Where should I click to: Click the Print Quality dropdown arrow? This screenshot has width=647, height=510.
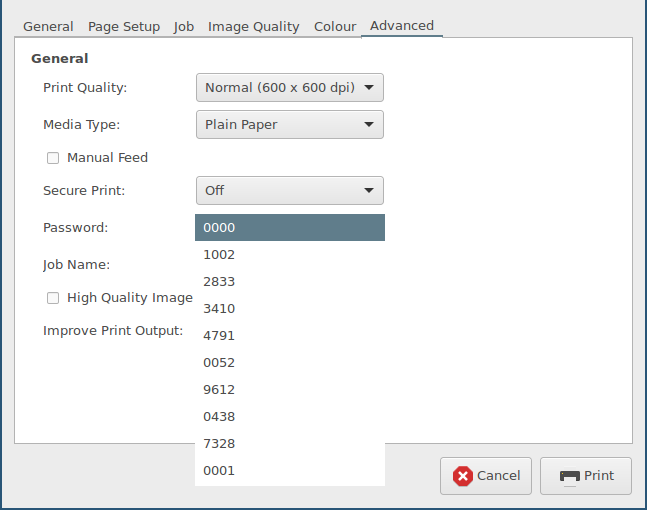[x=369, y=87]
